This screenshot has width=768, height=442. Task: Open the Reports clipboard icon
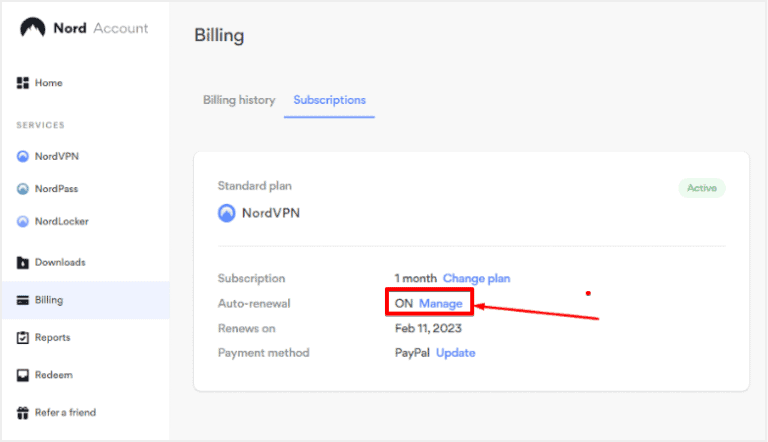[x=23, y=338]
